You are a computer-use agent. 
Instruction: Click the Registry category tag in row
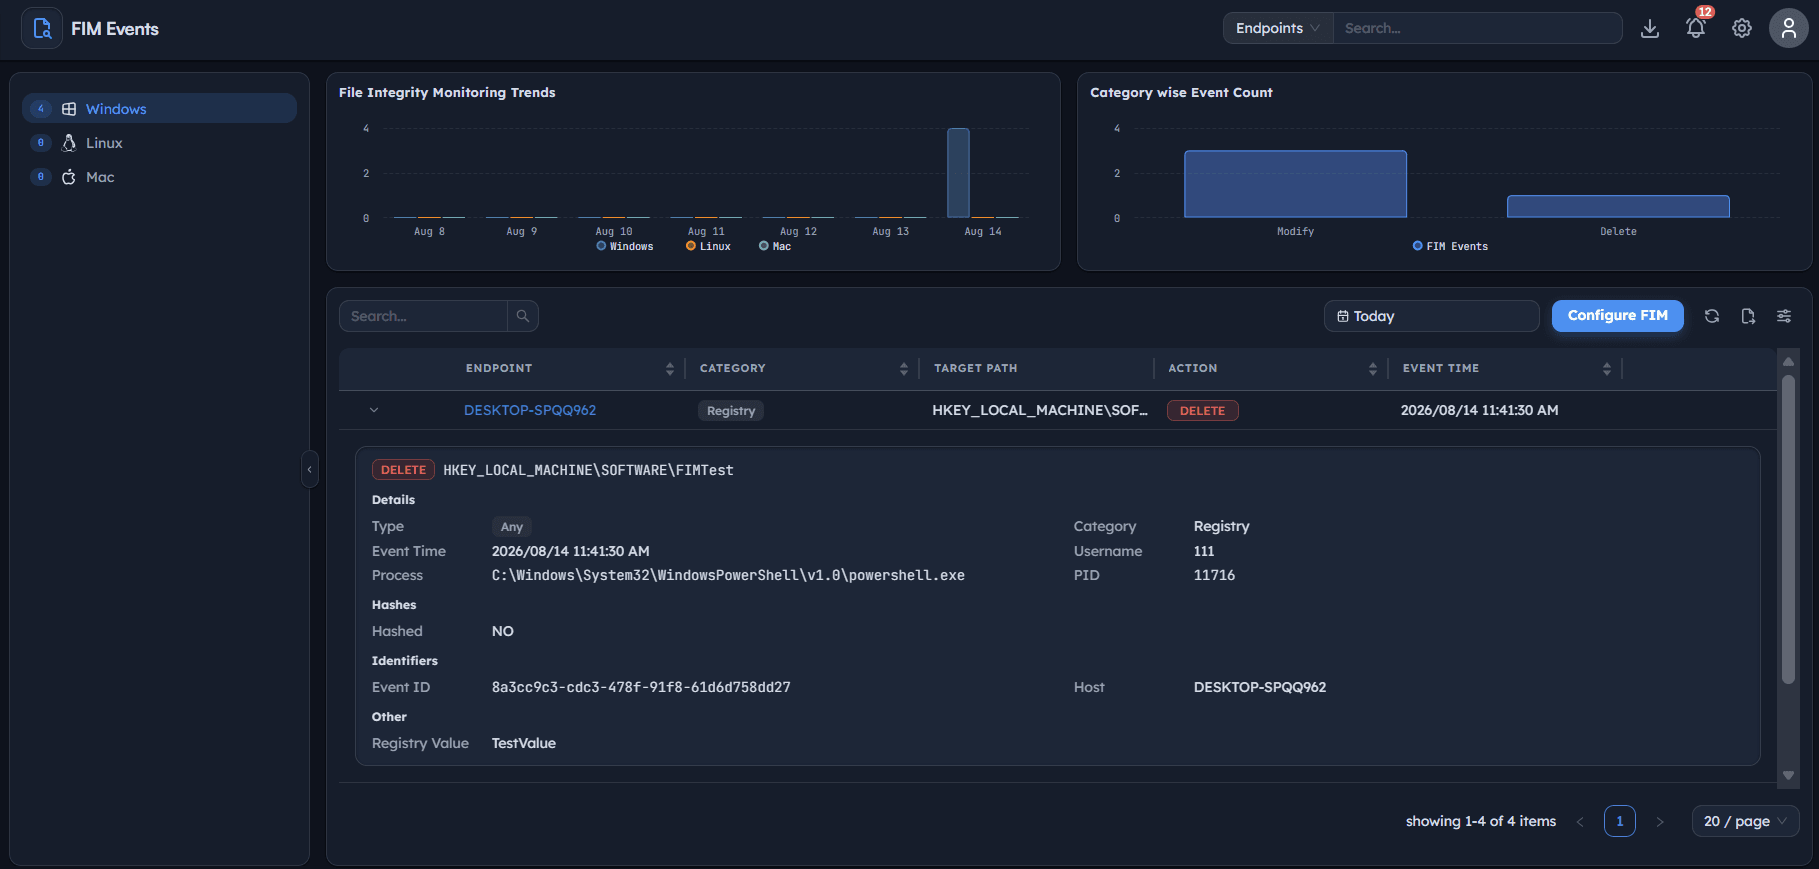731,411
